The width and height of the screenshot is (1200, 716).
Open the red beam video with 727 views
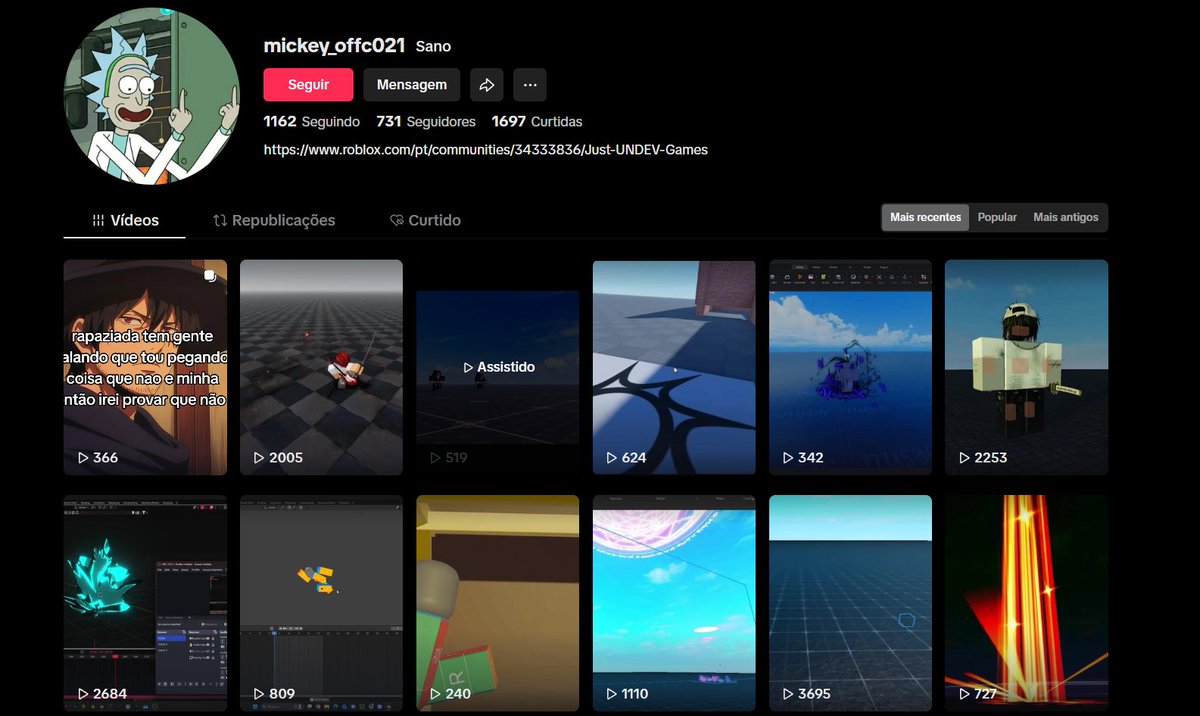(1026, 603)
